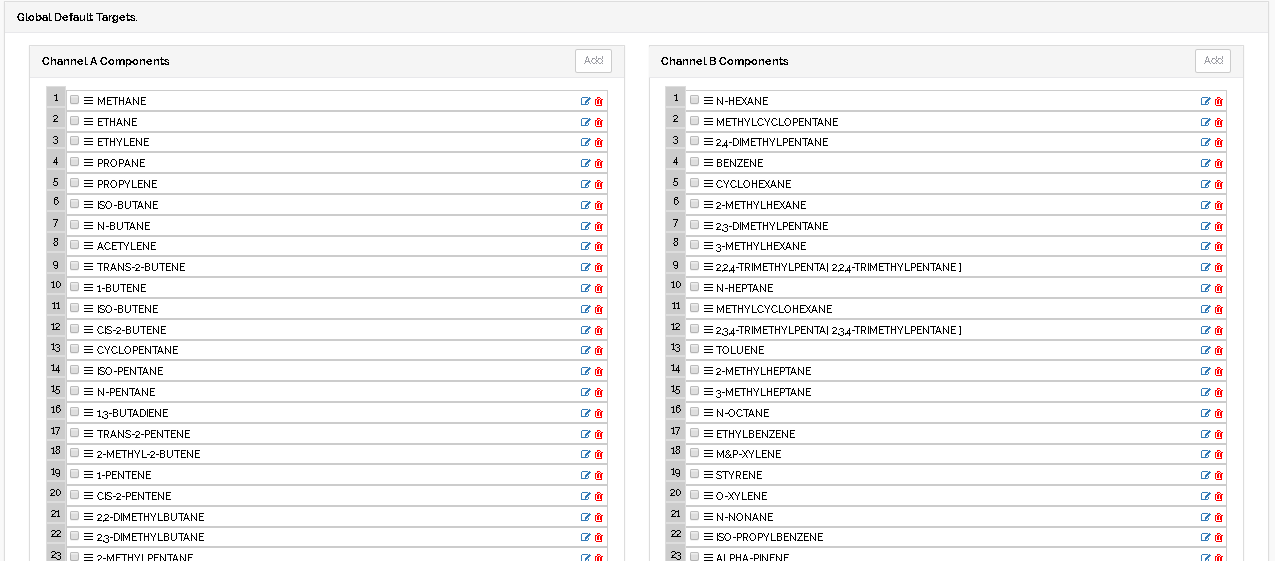This screenshot has width=1275, height=561.
Task: Delete the TOLUENE component row
Action: 1219,351
